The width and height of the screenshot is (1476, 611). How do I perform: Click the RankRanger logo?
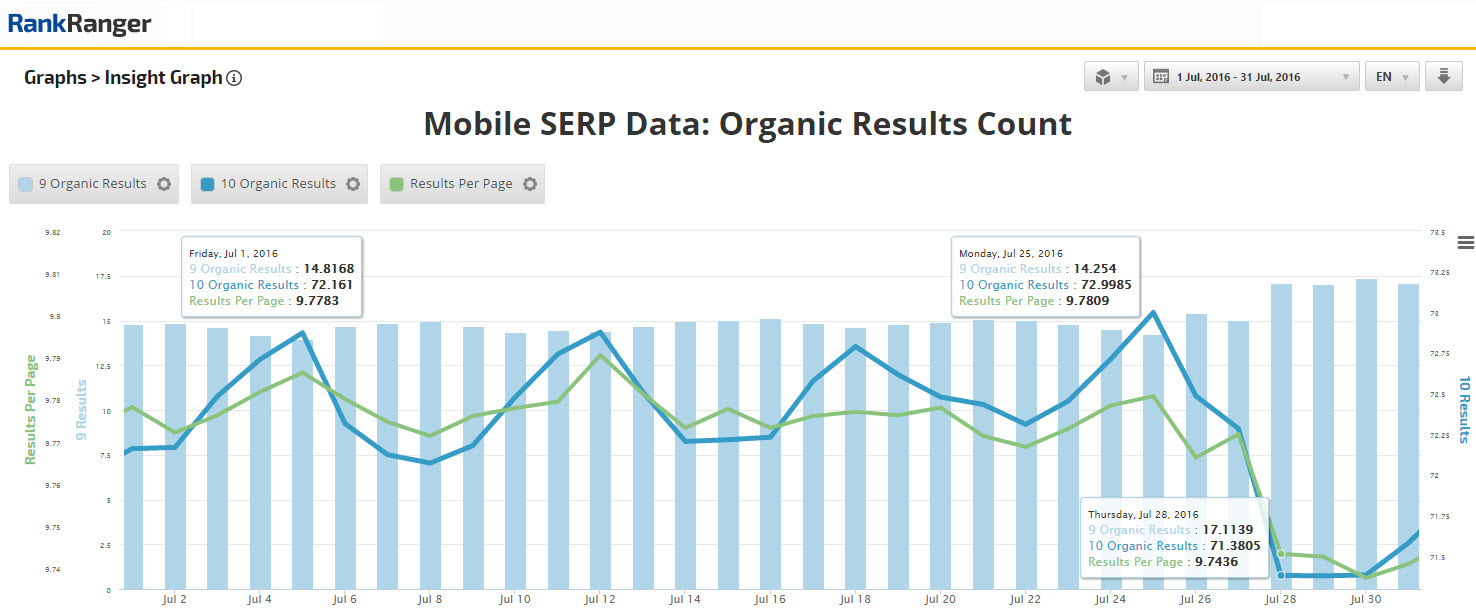click(x=80, y=23)
